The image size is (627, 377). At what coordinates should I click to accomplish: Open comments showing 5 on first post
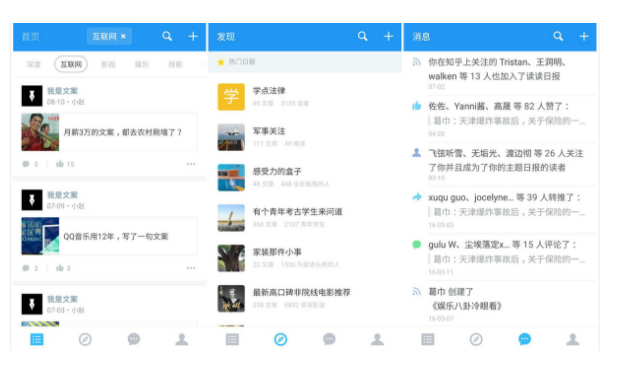(x=30, y=164)
